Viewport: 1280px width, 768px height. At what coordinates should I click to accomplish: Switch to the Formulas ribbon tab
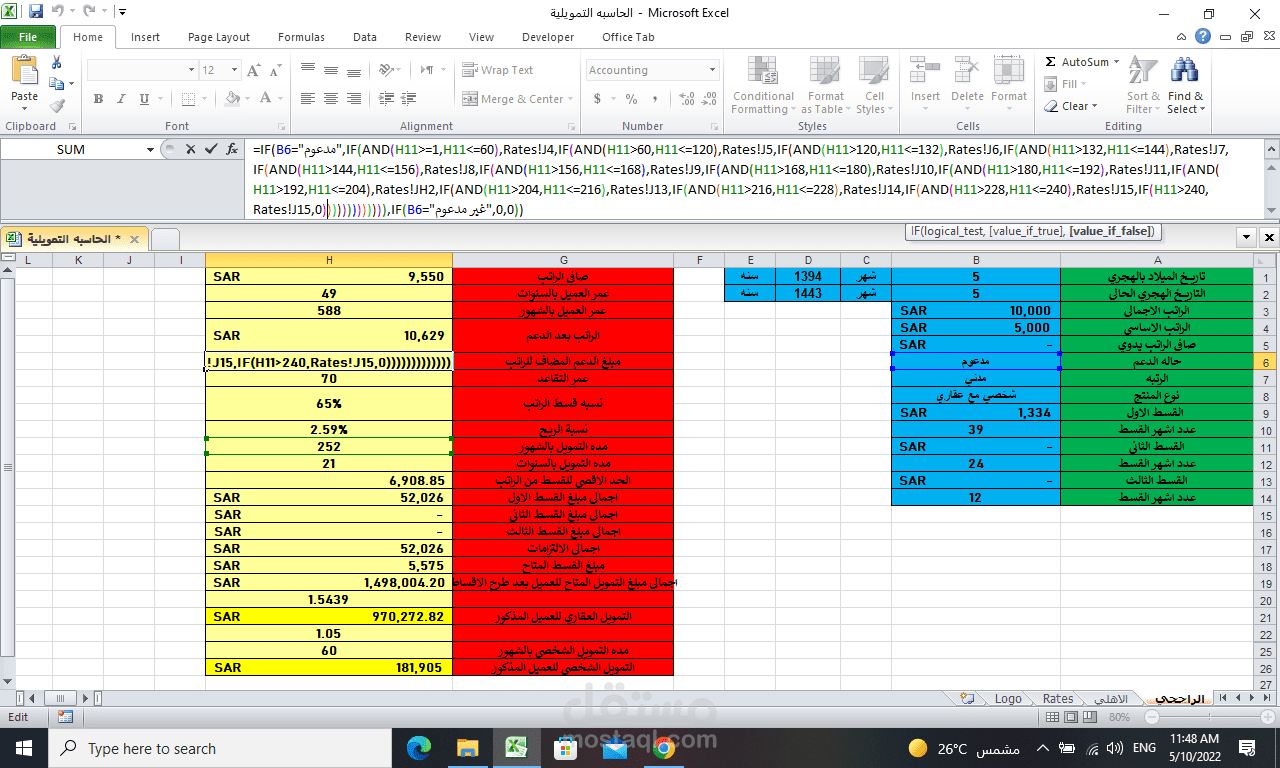click(301, 37)
